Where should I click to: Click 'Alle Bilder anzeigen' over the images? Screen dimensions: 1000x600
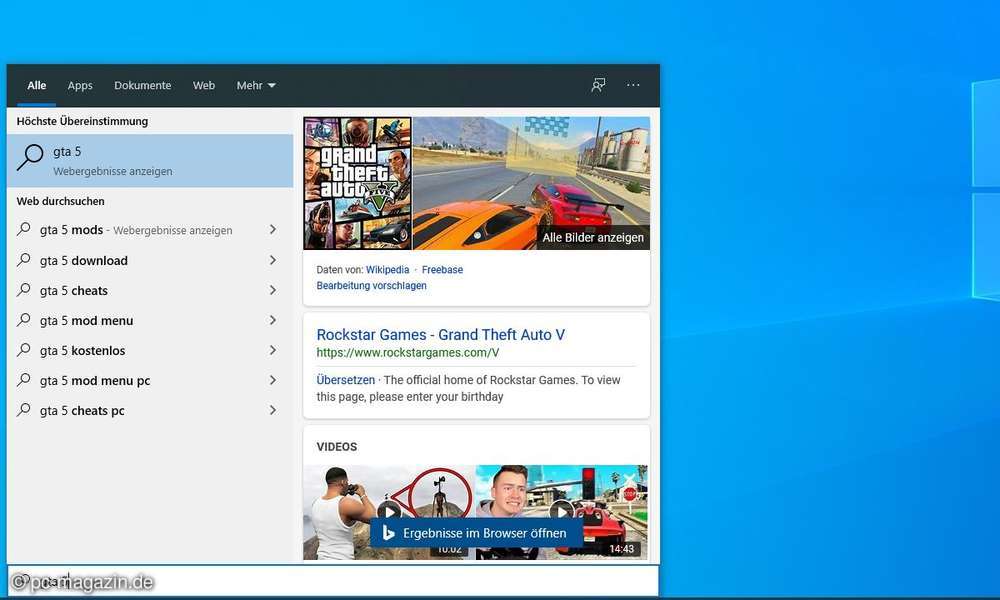[595, 239]
